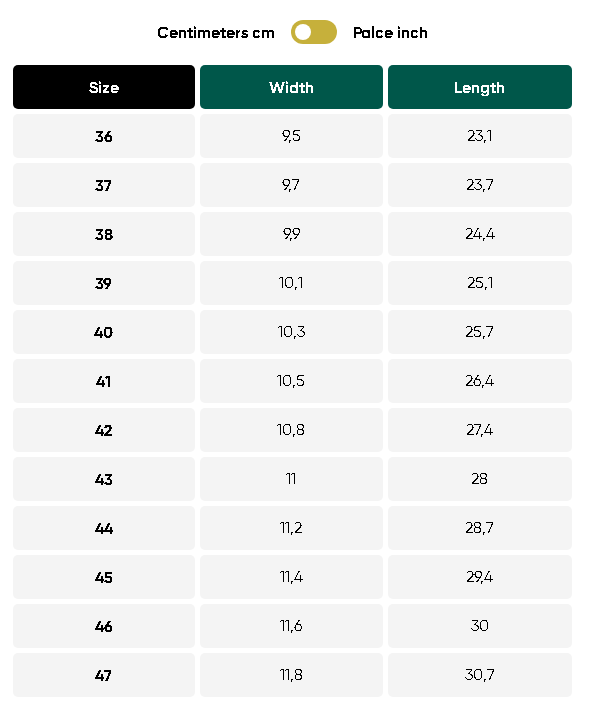
Task: Select size 40 row cell
Action: tap(104, 332)
